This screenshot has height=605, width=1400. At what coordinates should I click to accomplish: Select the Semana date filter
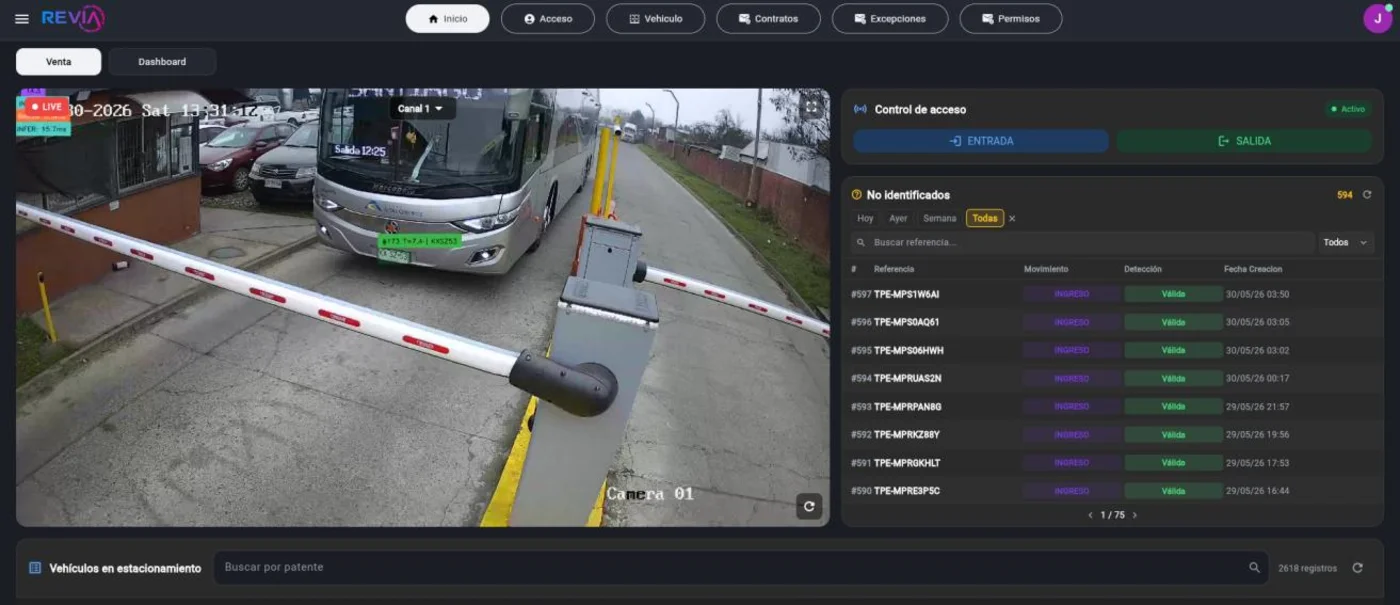pos(939,218)
